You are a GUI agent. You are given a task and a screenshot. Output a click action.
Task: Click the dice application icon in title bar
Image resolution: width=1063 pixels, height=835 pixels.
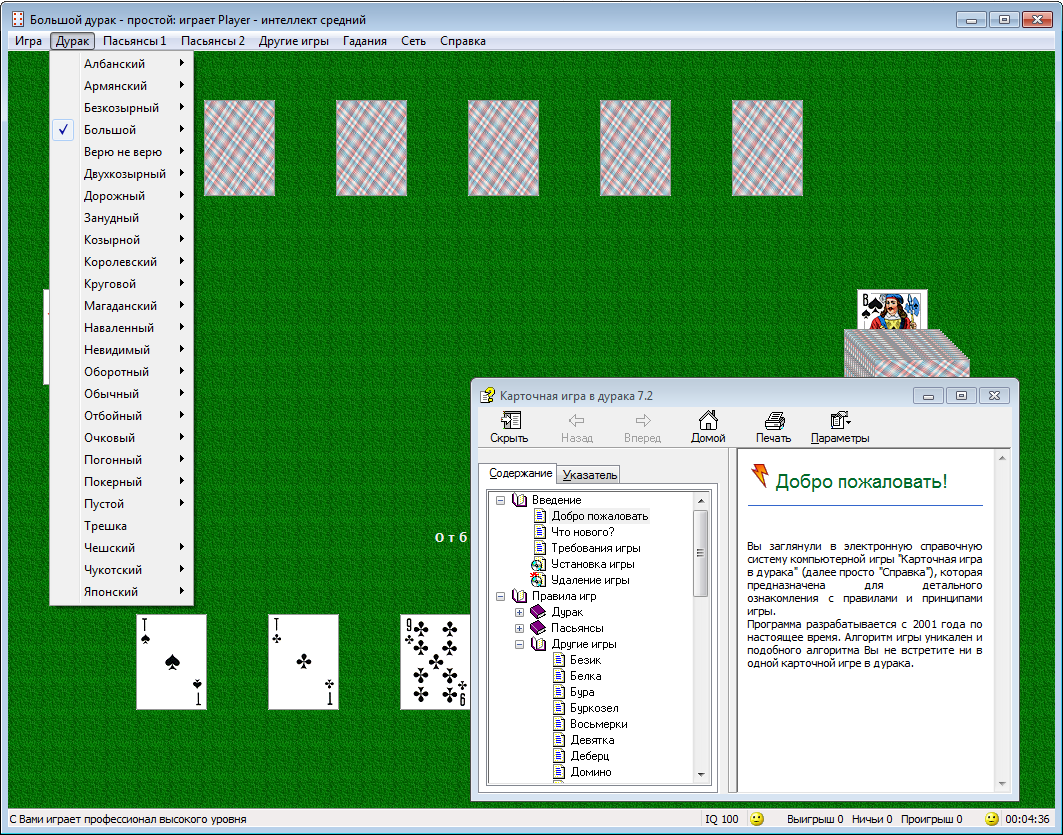18,19
